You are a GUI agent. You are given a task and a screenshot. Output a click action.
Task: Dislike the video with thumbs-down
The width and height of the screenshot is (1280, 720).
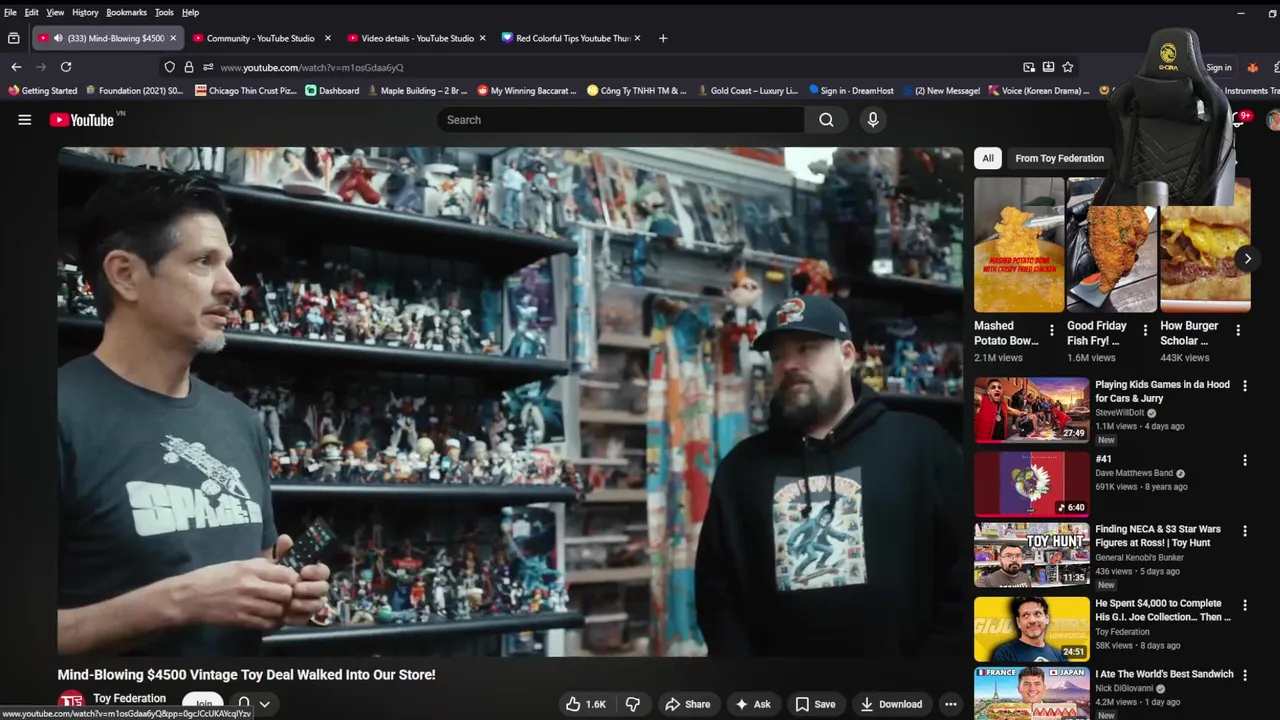coord(633,704)
